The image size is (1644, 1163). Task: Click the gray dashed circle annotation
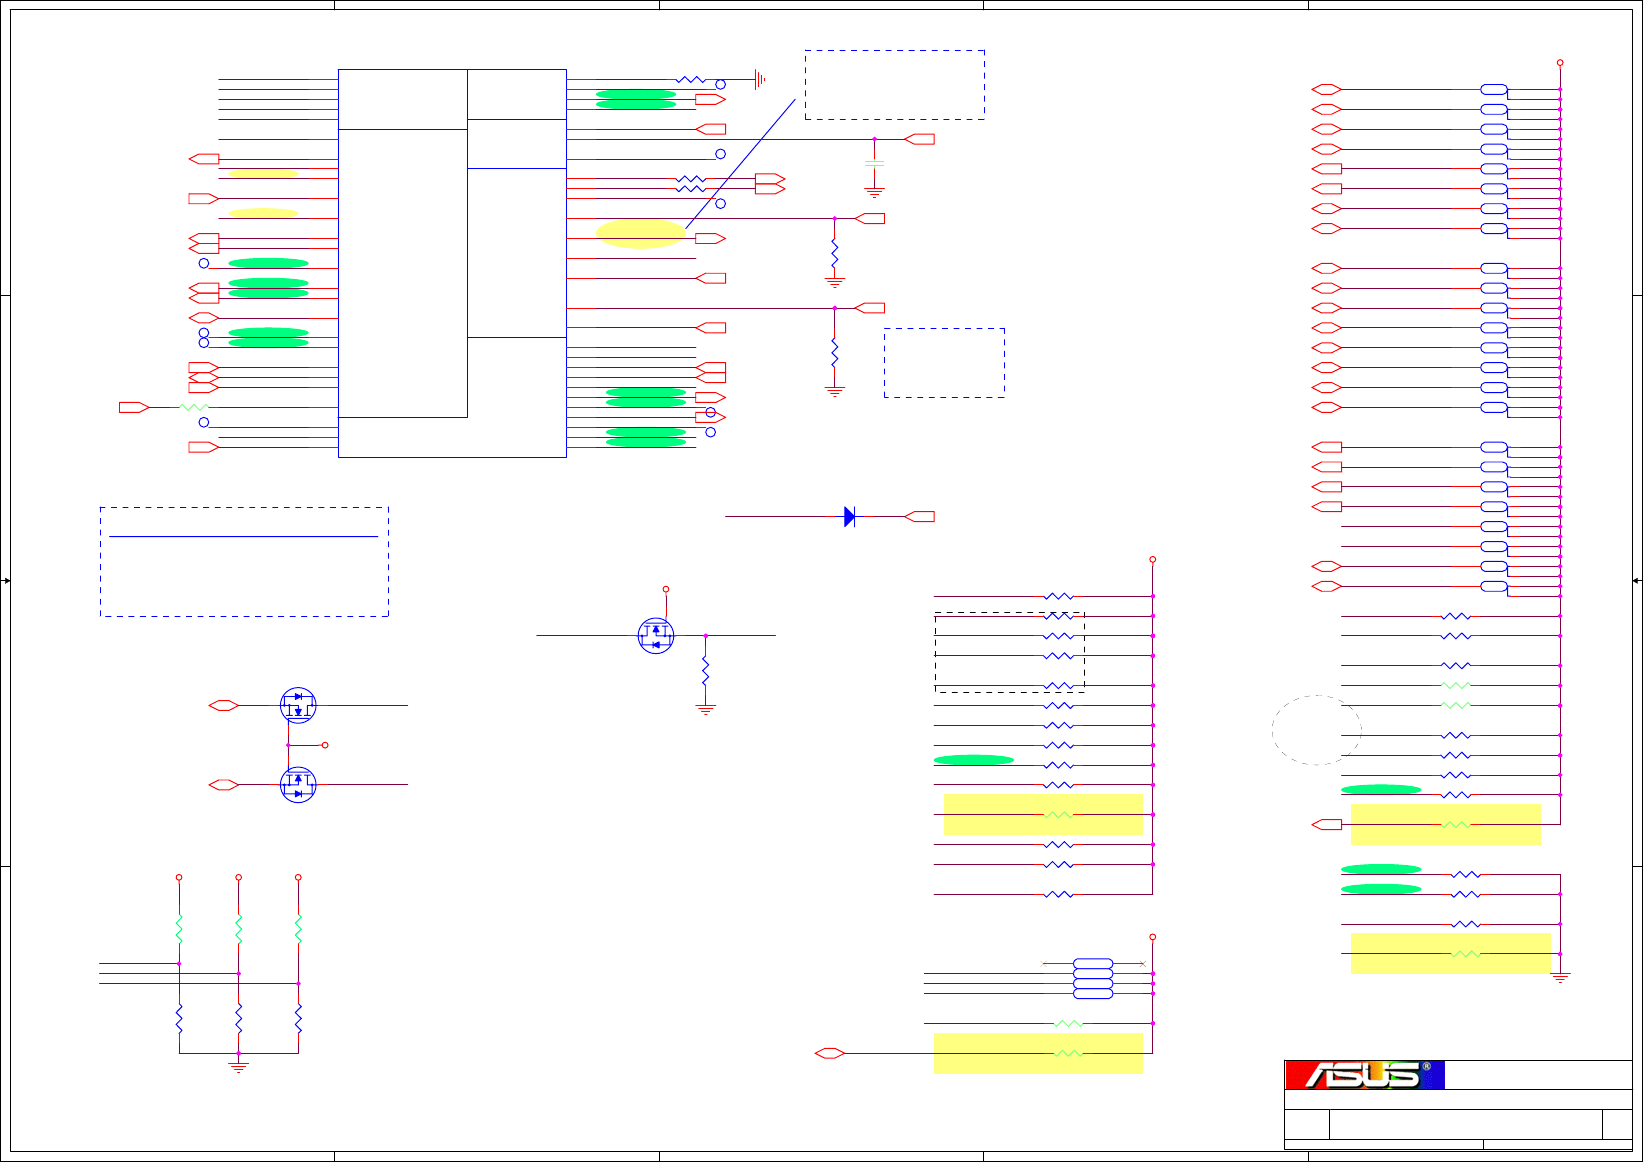coord(1316,730)
